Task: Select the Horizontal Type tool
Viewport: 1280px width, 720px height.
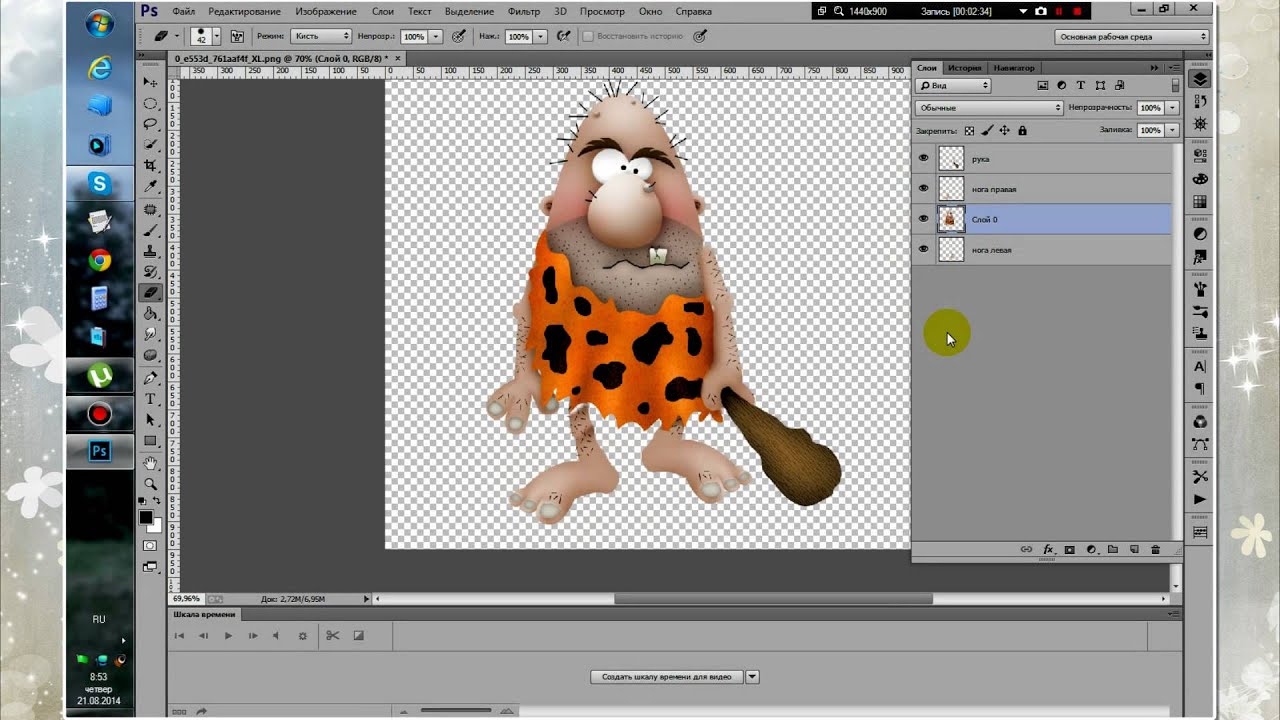Action: (x=151, y=399)
